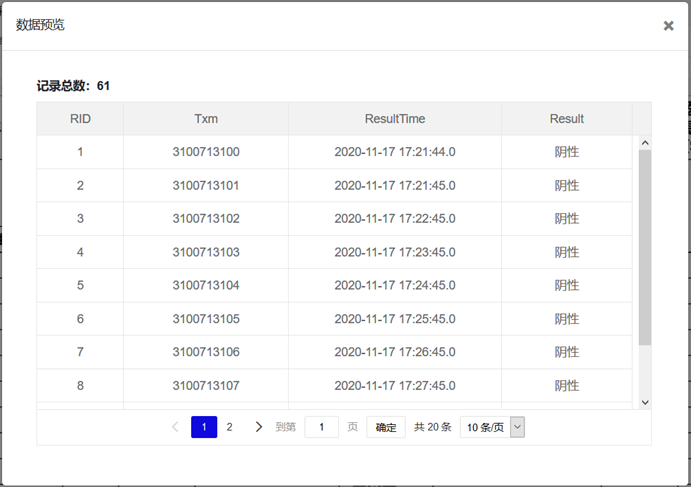Close the 数据预览 dialog
This screenshot has width=691, height=487.
click(x=669, y=26)
